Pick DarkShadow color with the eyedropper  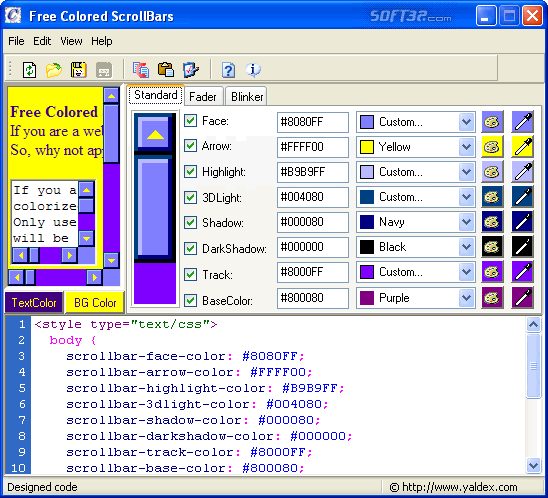tap(522, 247)
